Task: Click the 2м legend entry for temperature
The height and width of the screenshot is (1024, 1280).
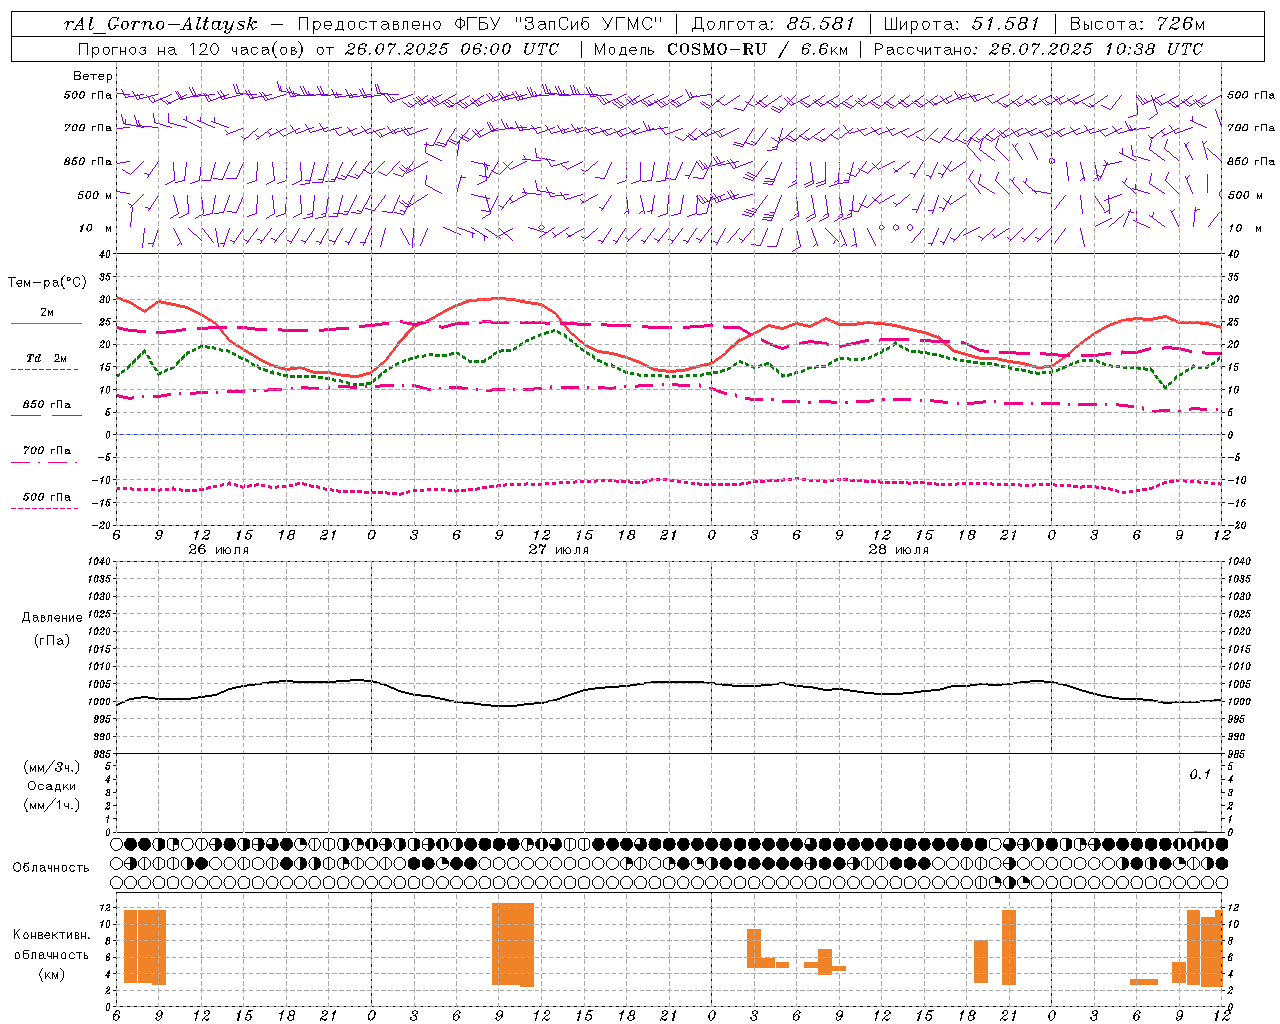Action: (x=46, y=312)
